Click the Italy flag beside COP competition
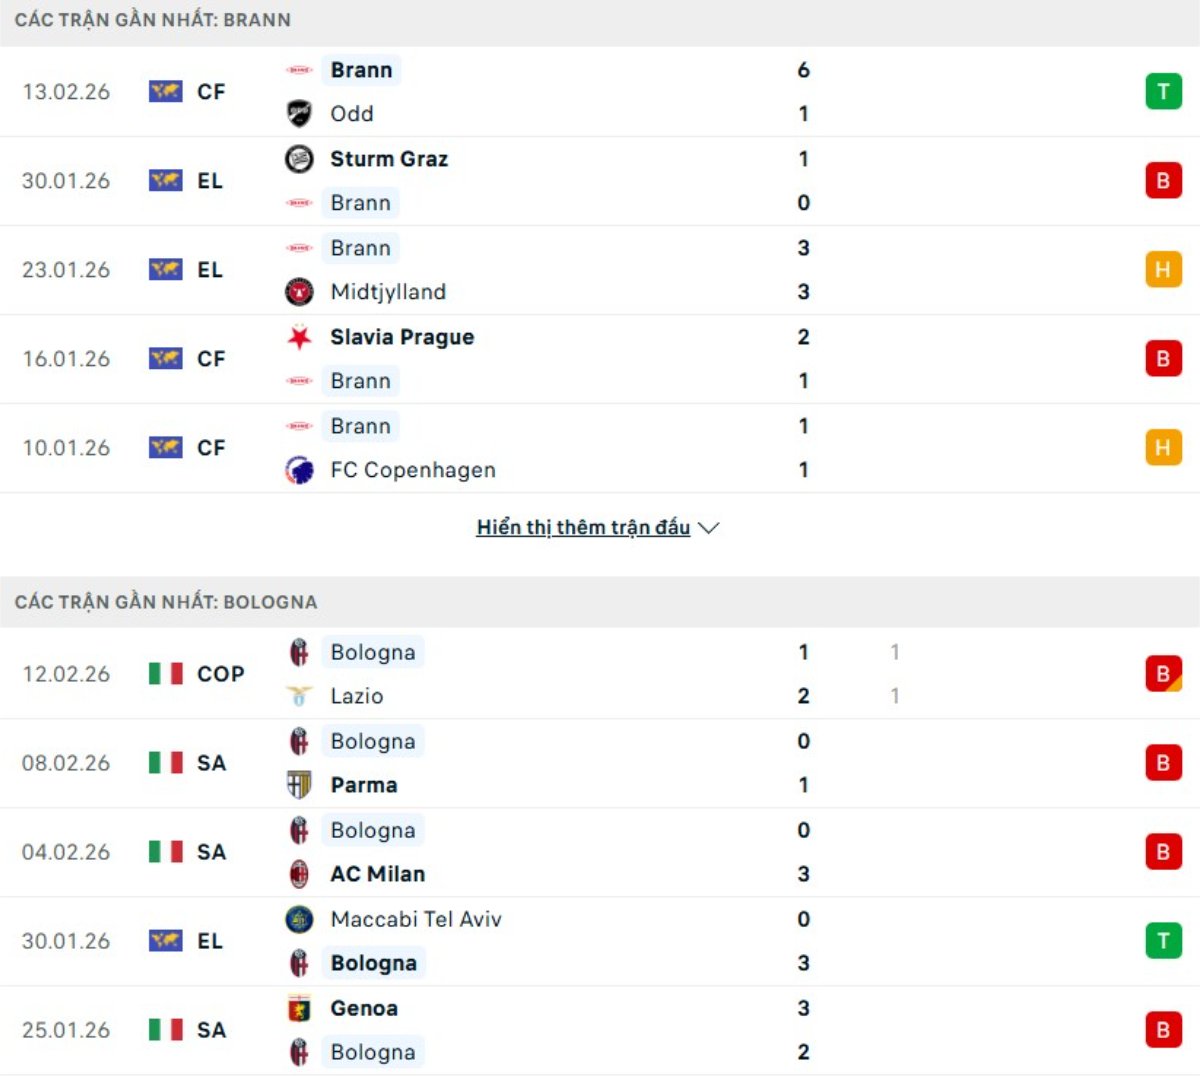The width and height of the screenshot is (1200, 1077). coord(165,674)
